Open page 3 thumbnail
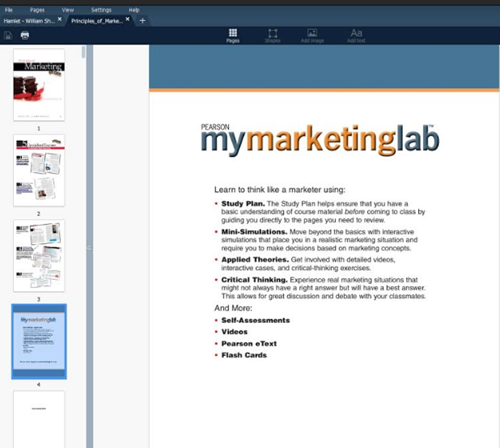Screen dimensions: 500x448 [x=39, y=256]
